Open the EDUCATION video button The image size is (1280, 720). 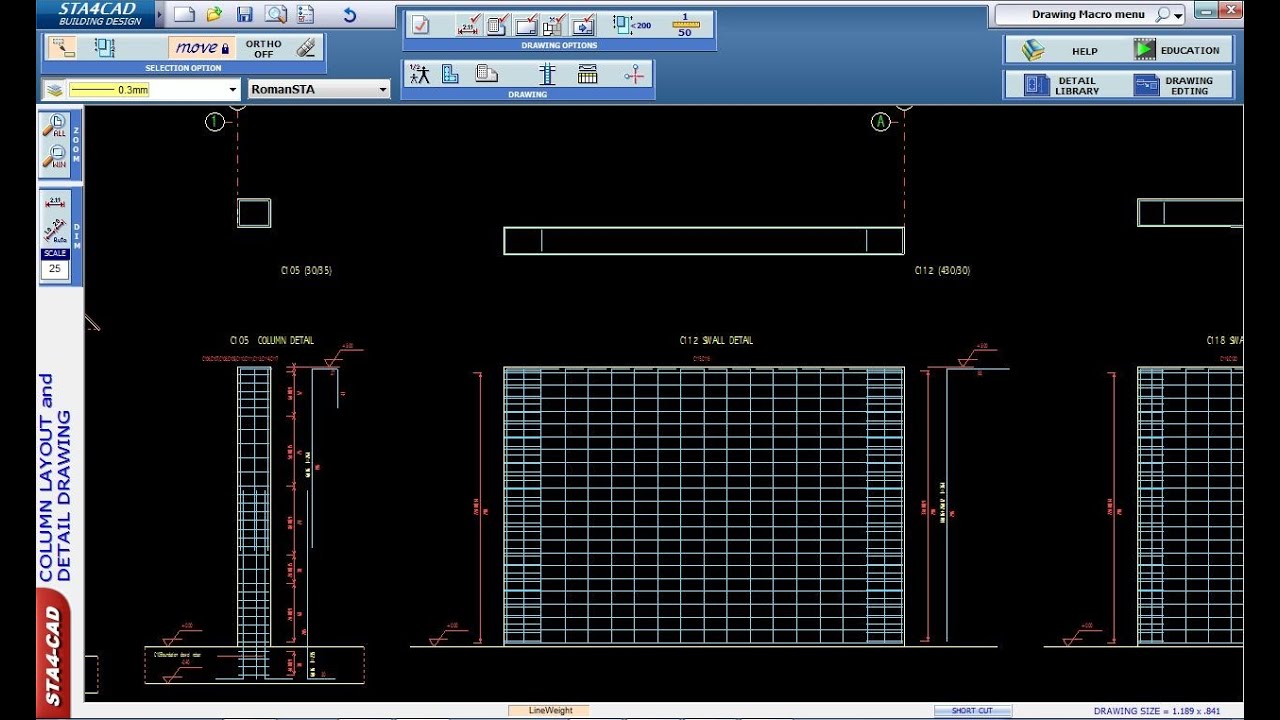1177,50
